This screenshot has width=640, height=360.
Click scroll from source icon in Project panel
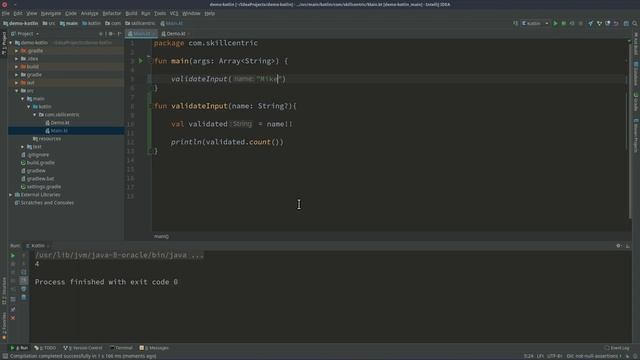[101, 34]
